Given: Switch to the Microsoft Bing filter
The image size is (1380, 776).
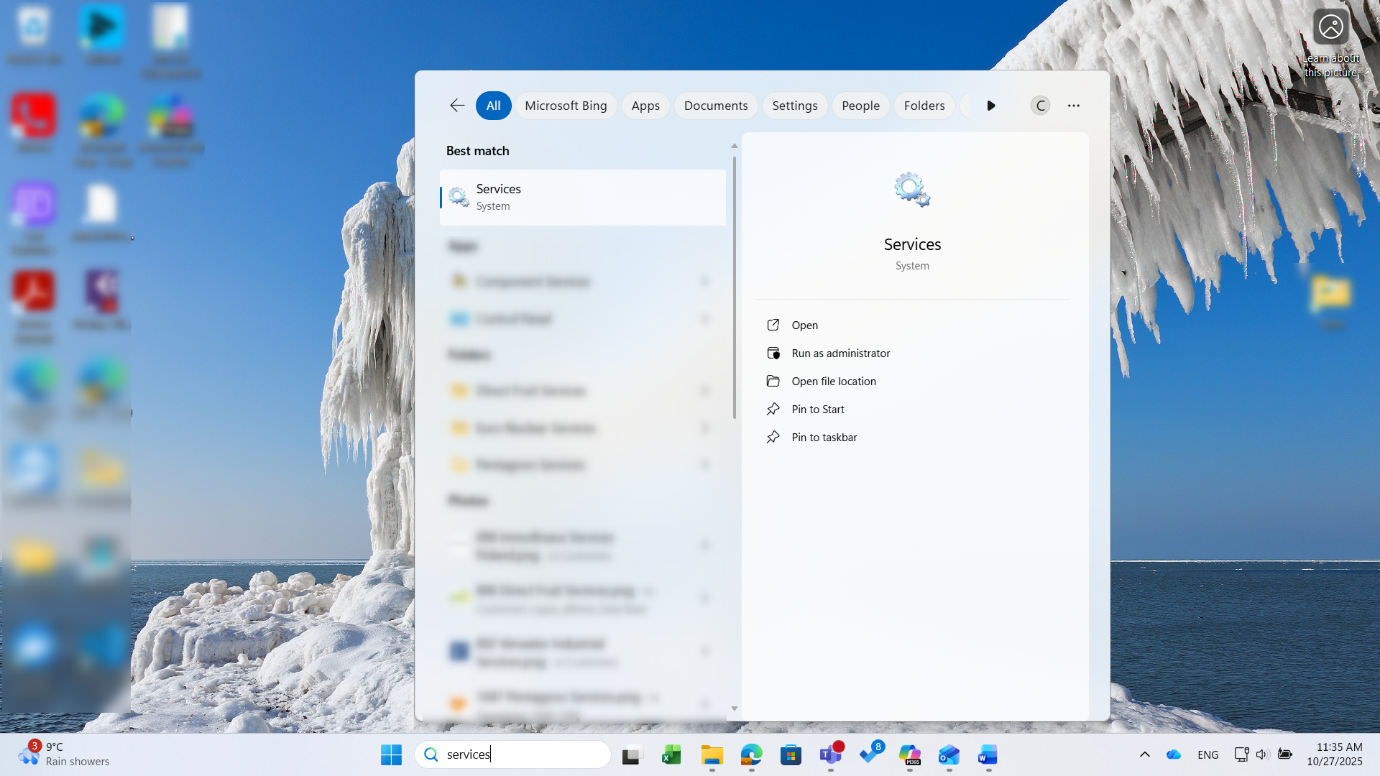Looking at the screenshot, I should tap(566, 105).
